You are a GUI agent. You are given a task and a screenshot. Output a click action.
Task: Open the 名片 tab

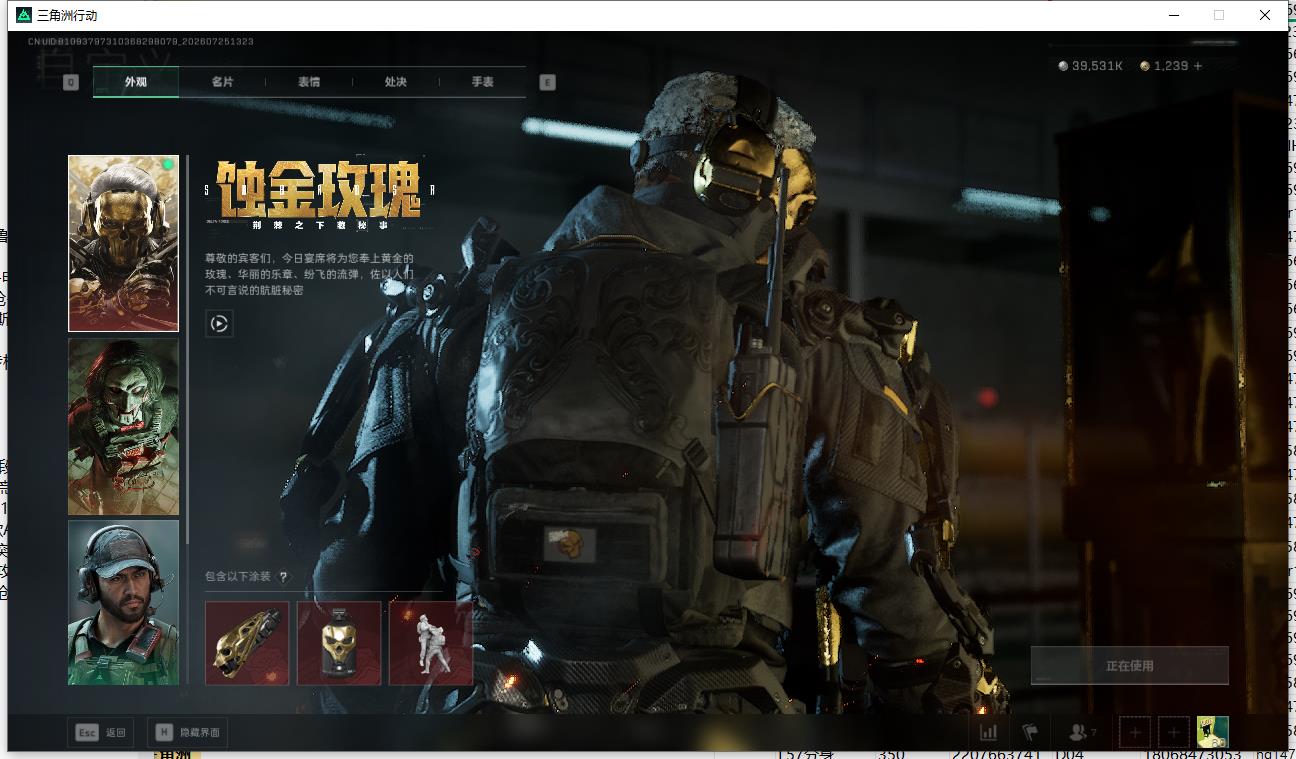click(x=222, y=82)
